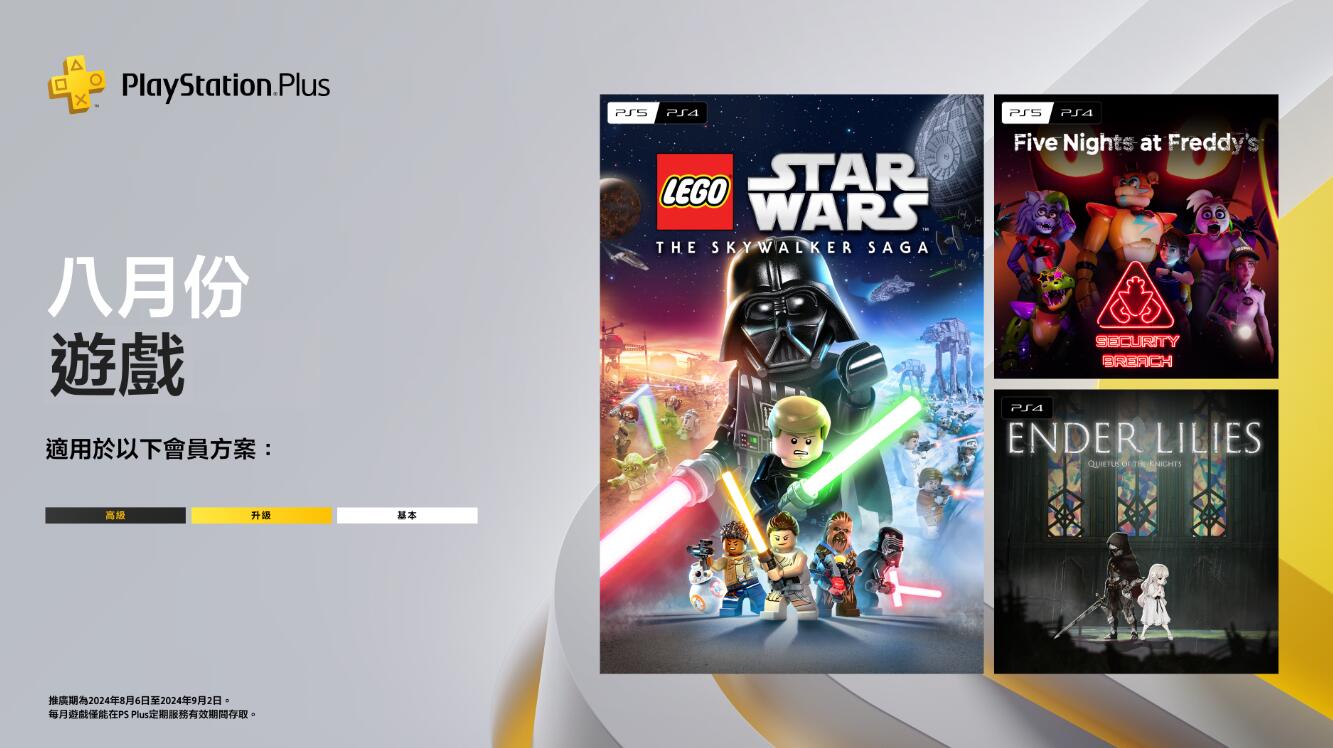1333x748 pixels.
Task: Click the Star Wars title logo
Action: (838, 191)
